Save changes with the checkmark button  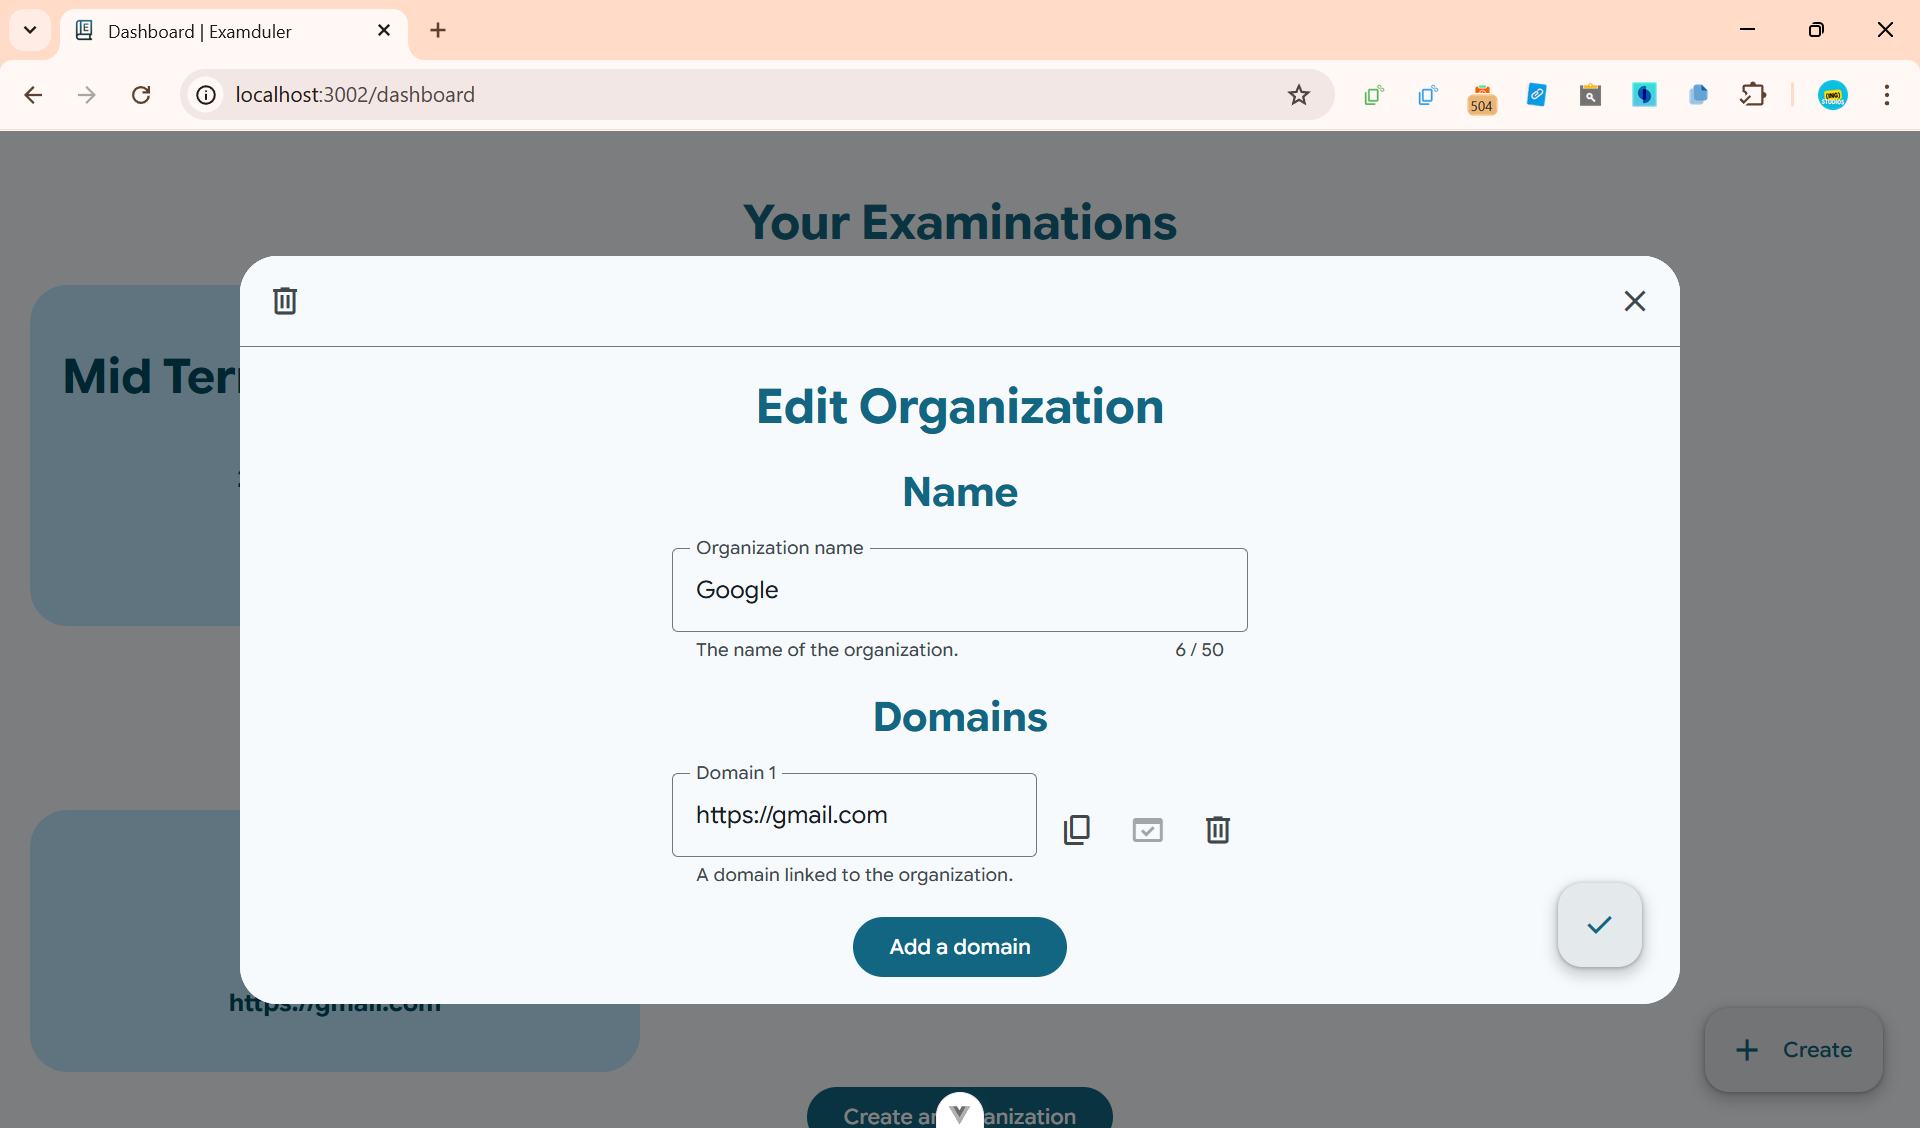1598,925
